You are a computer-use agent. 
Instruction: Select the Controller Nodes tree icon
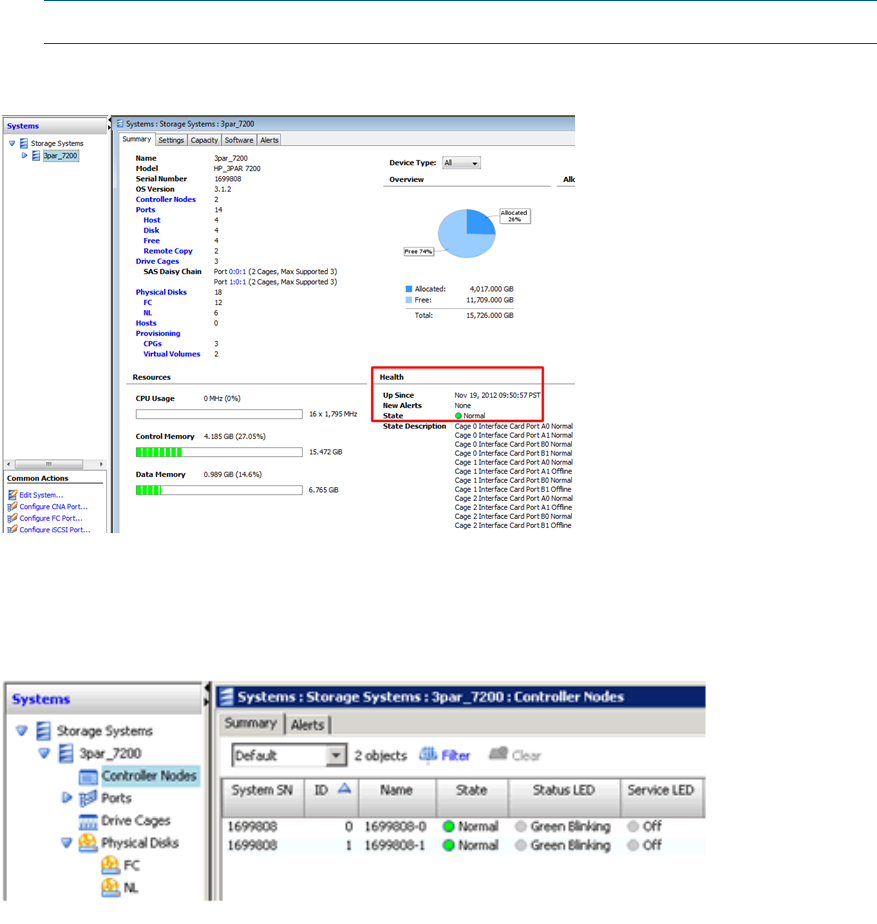point(88,775)
